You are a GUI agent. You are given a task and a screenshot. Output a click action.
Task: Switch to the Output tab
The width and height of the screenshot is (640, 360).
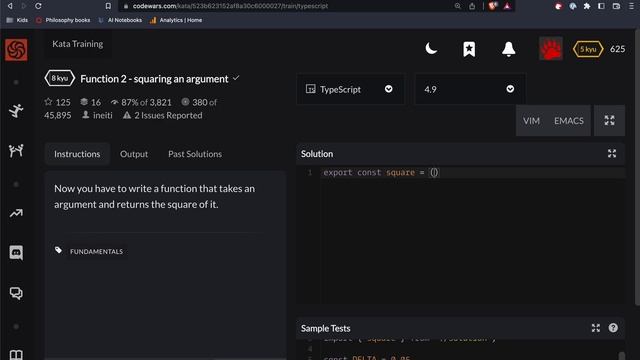(134, 154)
